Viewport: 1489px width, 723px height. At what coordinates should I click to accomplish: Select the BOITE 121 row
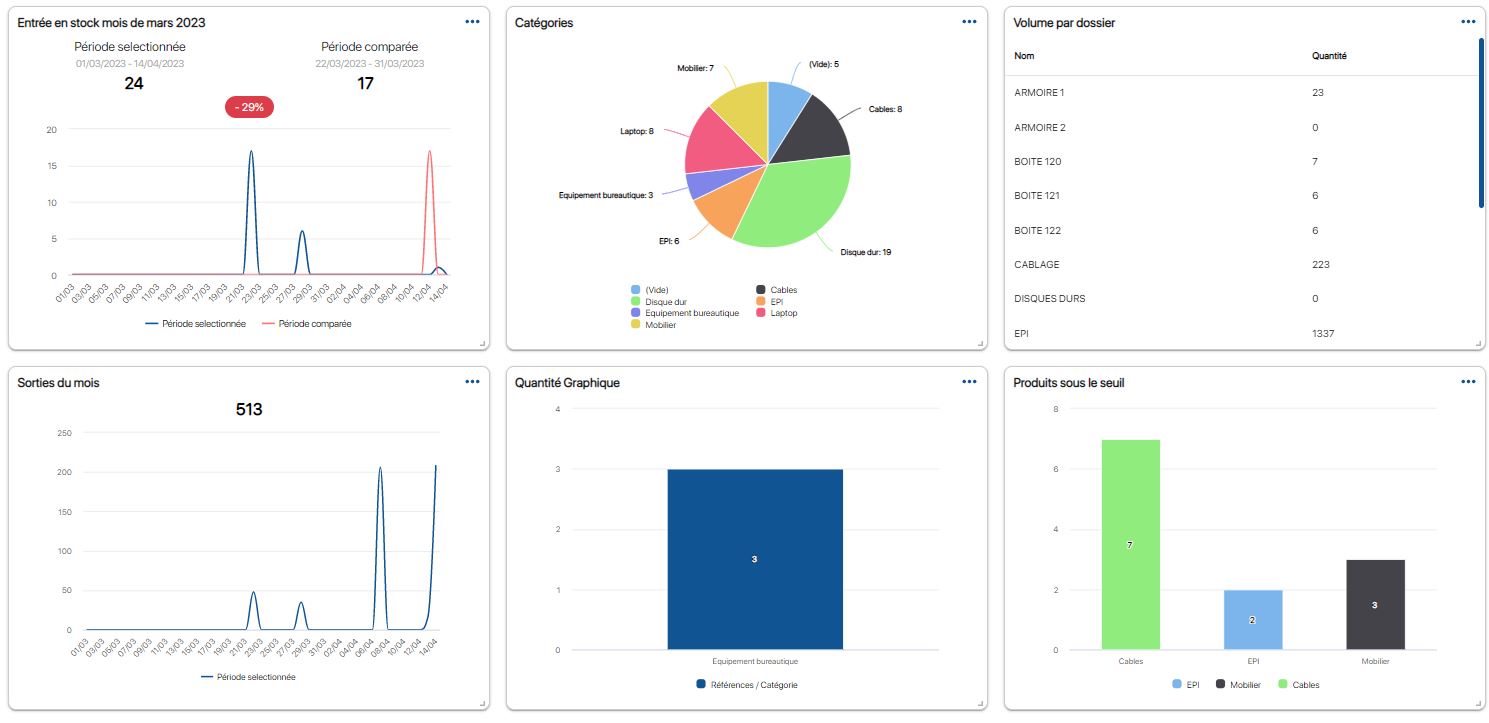pos(1243,196)
